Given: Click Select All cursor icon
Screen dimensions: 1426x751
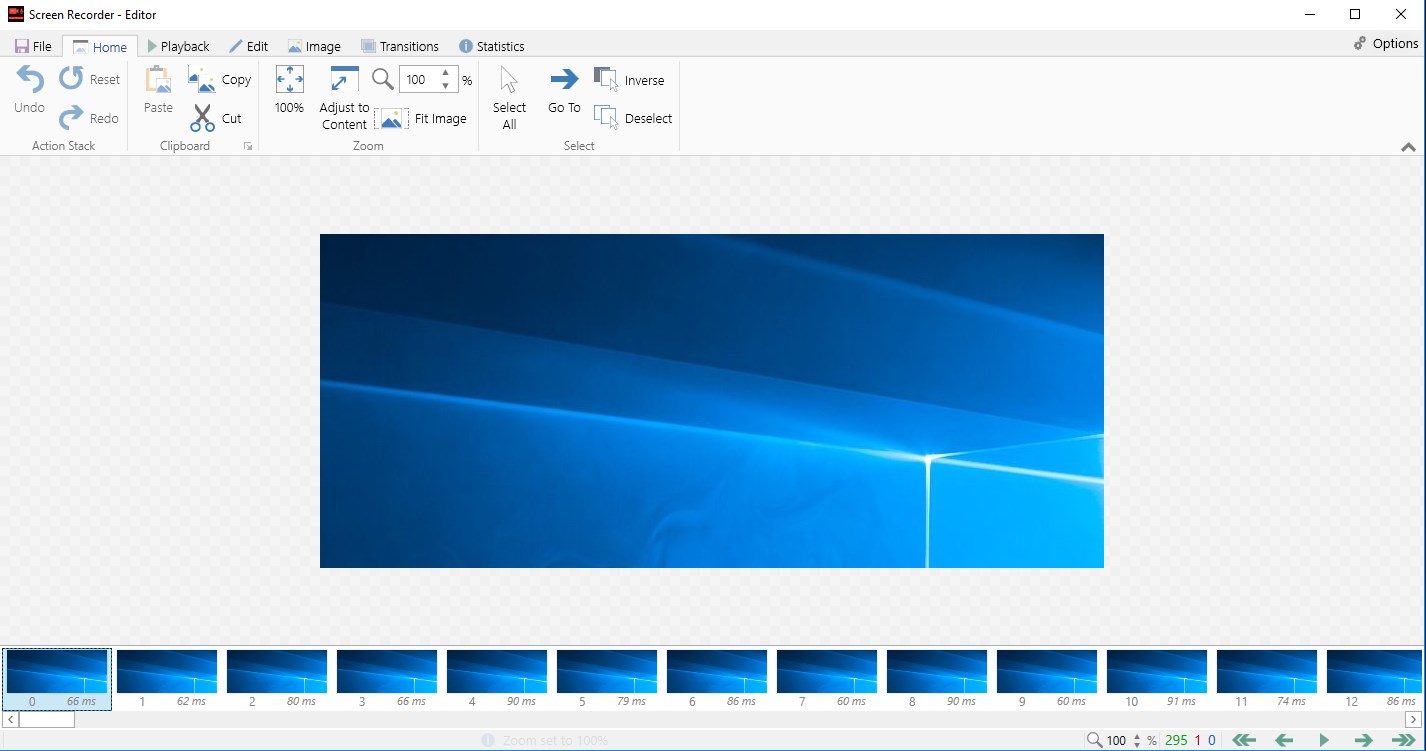Looking at the screenshot, I should pos(509,80).
